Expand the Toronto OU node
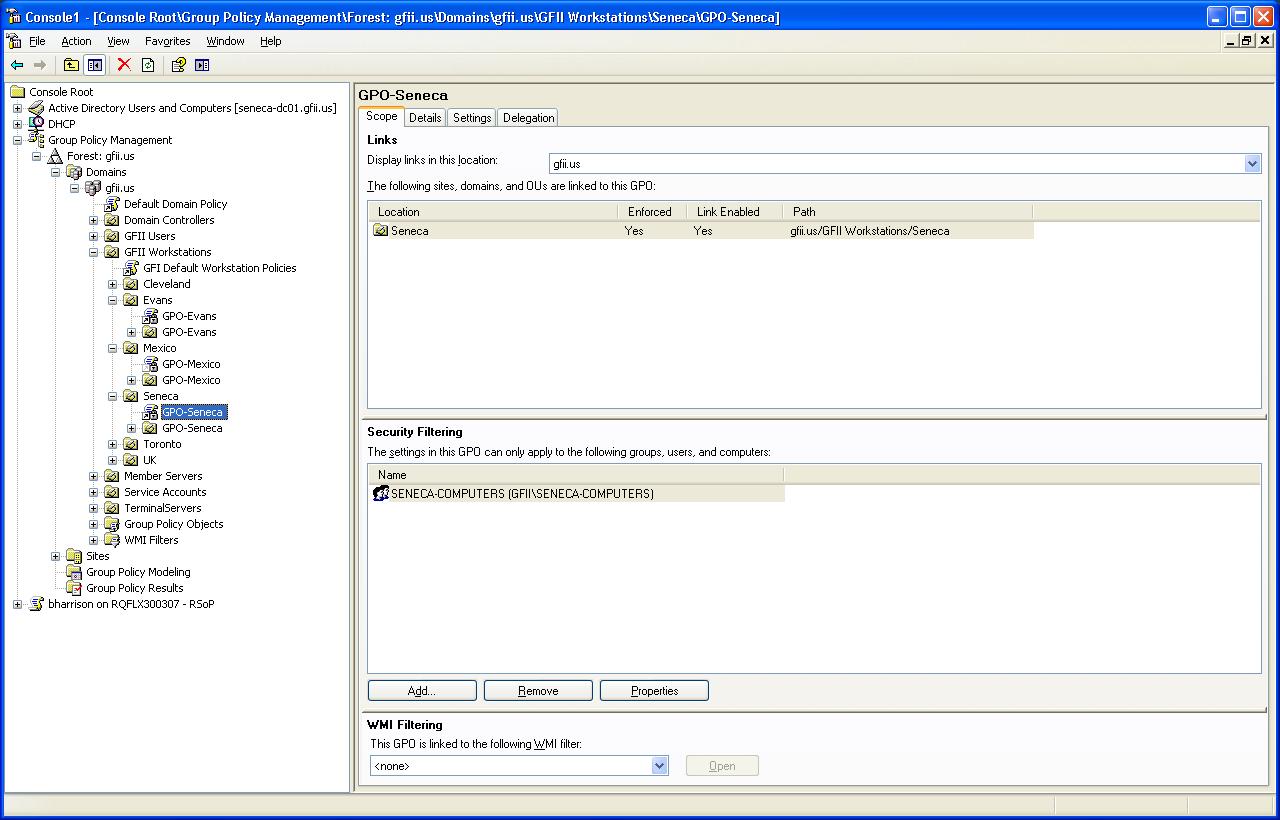The width and height of the screenshot is (1280, 820). [x=112, y=444]
